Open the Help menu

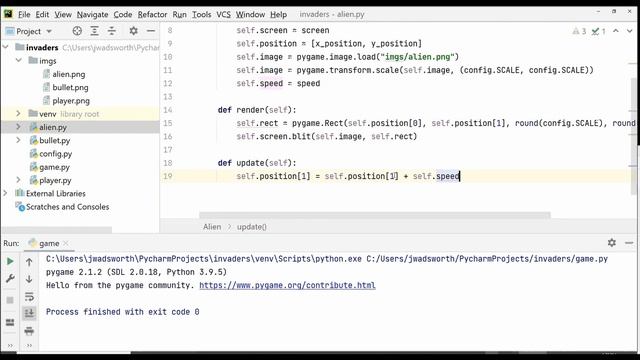coord(278,14)
